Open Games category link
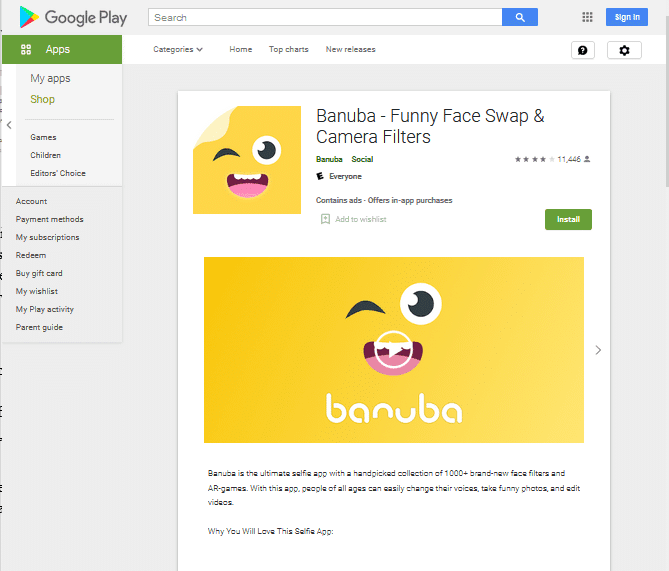This screenshot has width=669, height=571. (43, 137)
